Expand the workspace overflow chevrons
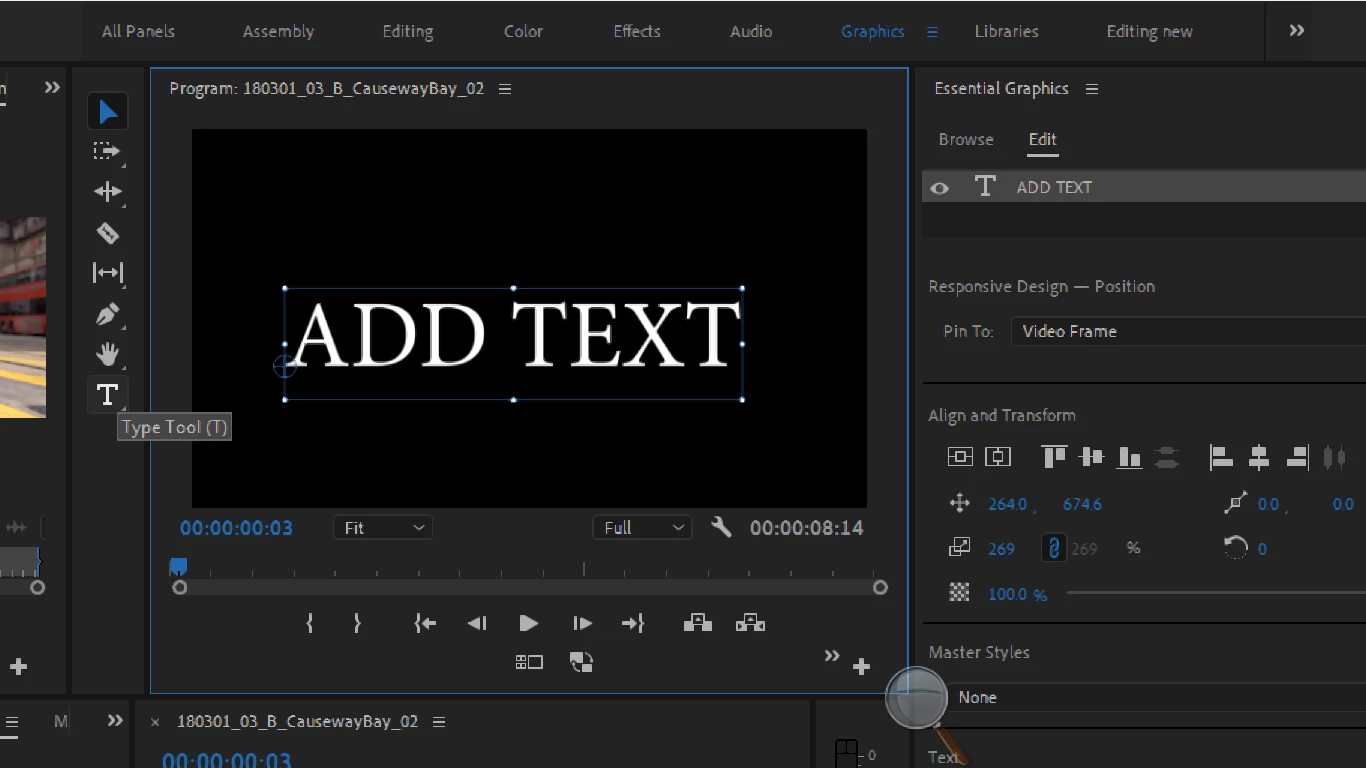This screenshot has width=1366, height=768. point(1296,31)
